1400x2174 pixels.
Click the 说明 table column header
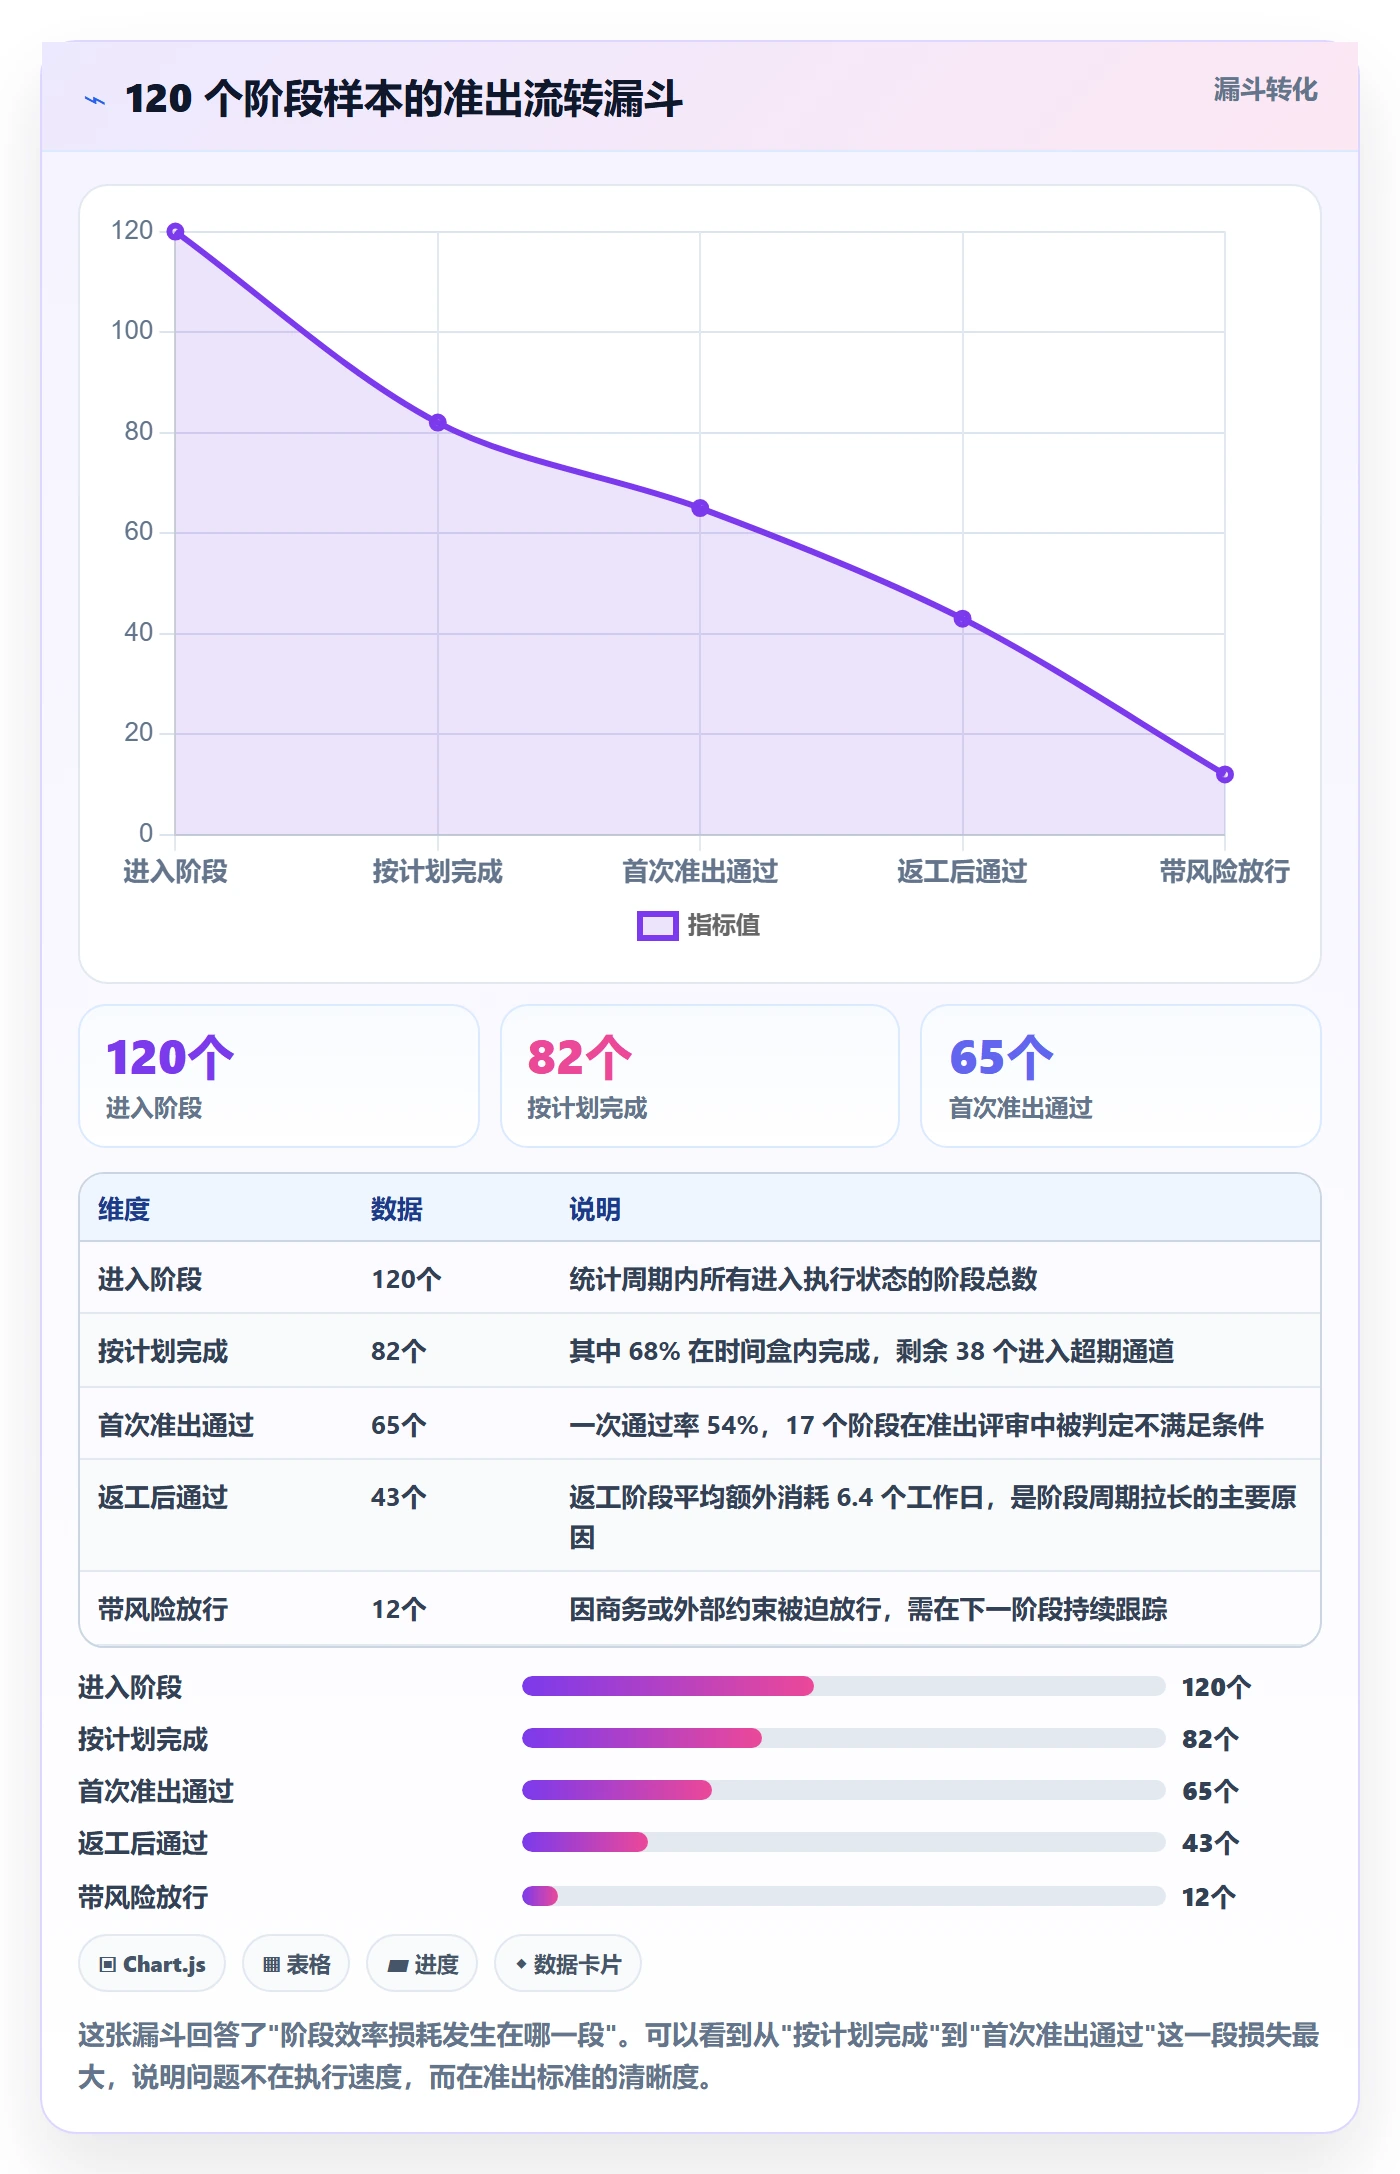pyautogui.click(x=595, y=1209)
